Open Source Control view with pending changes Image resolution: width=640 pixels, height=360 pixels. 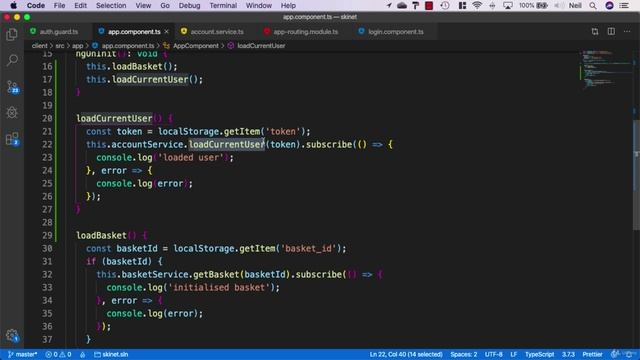12,87
